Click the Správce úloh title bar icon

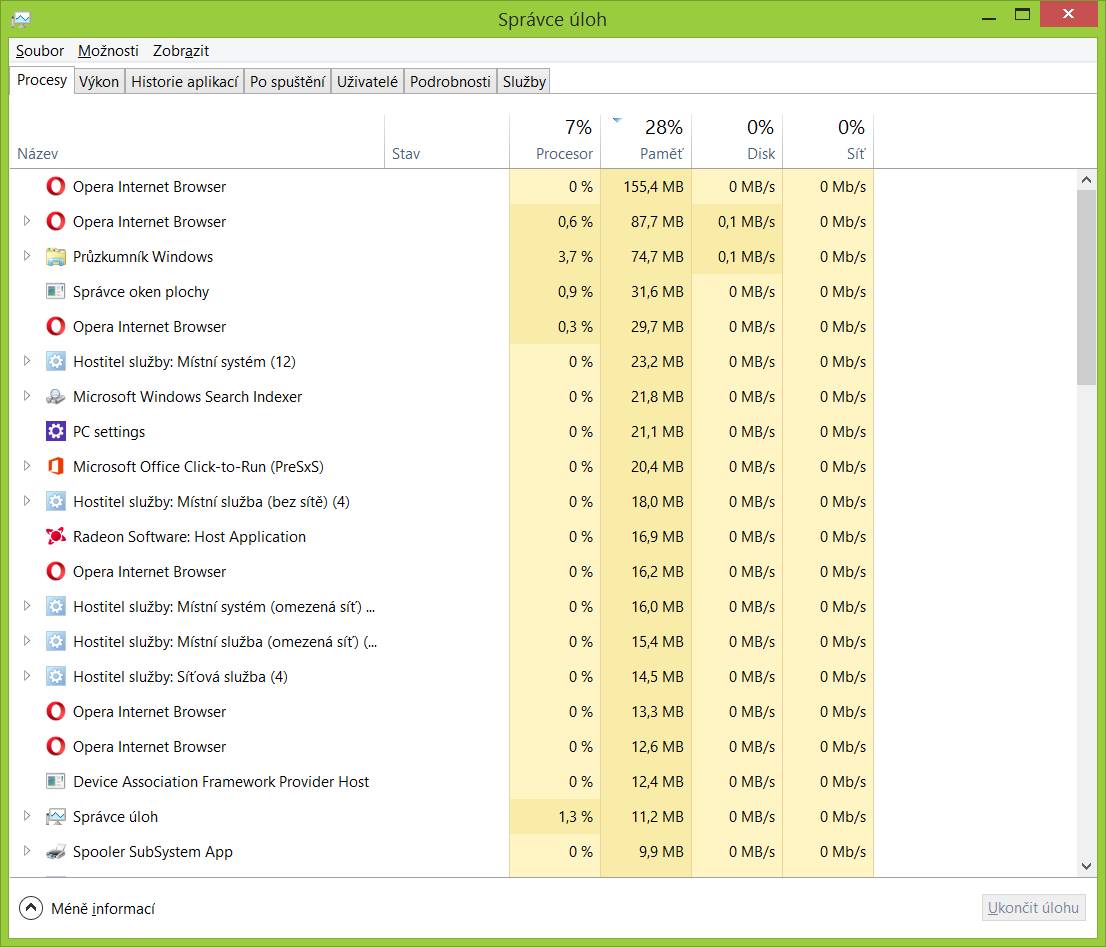tap(21, 19)
